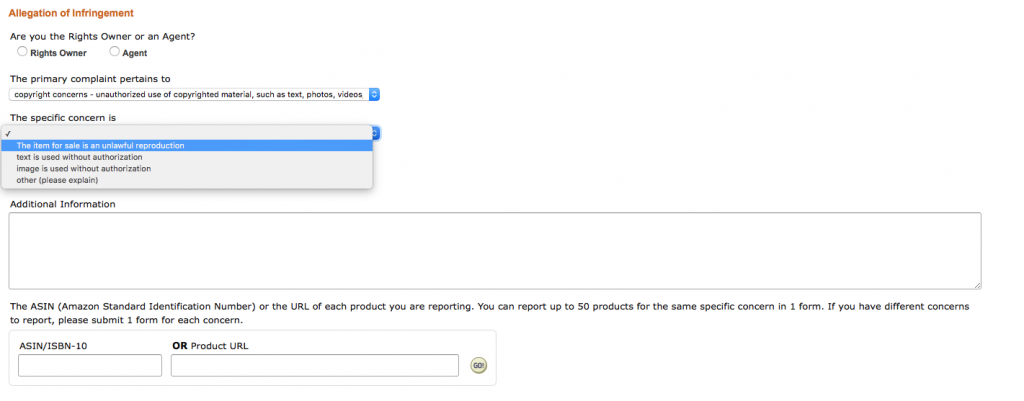Click the specific concern dropdown arrow

coord(376,133)
